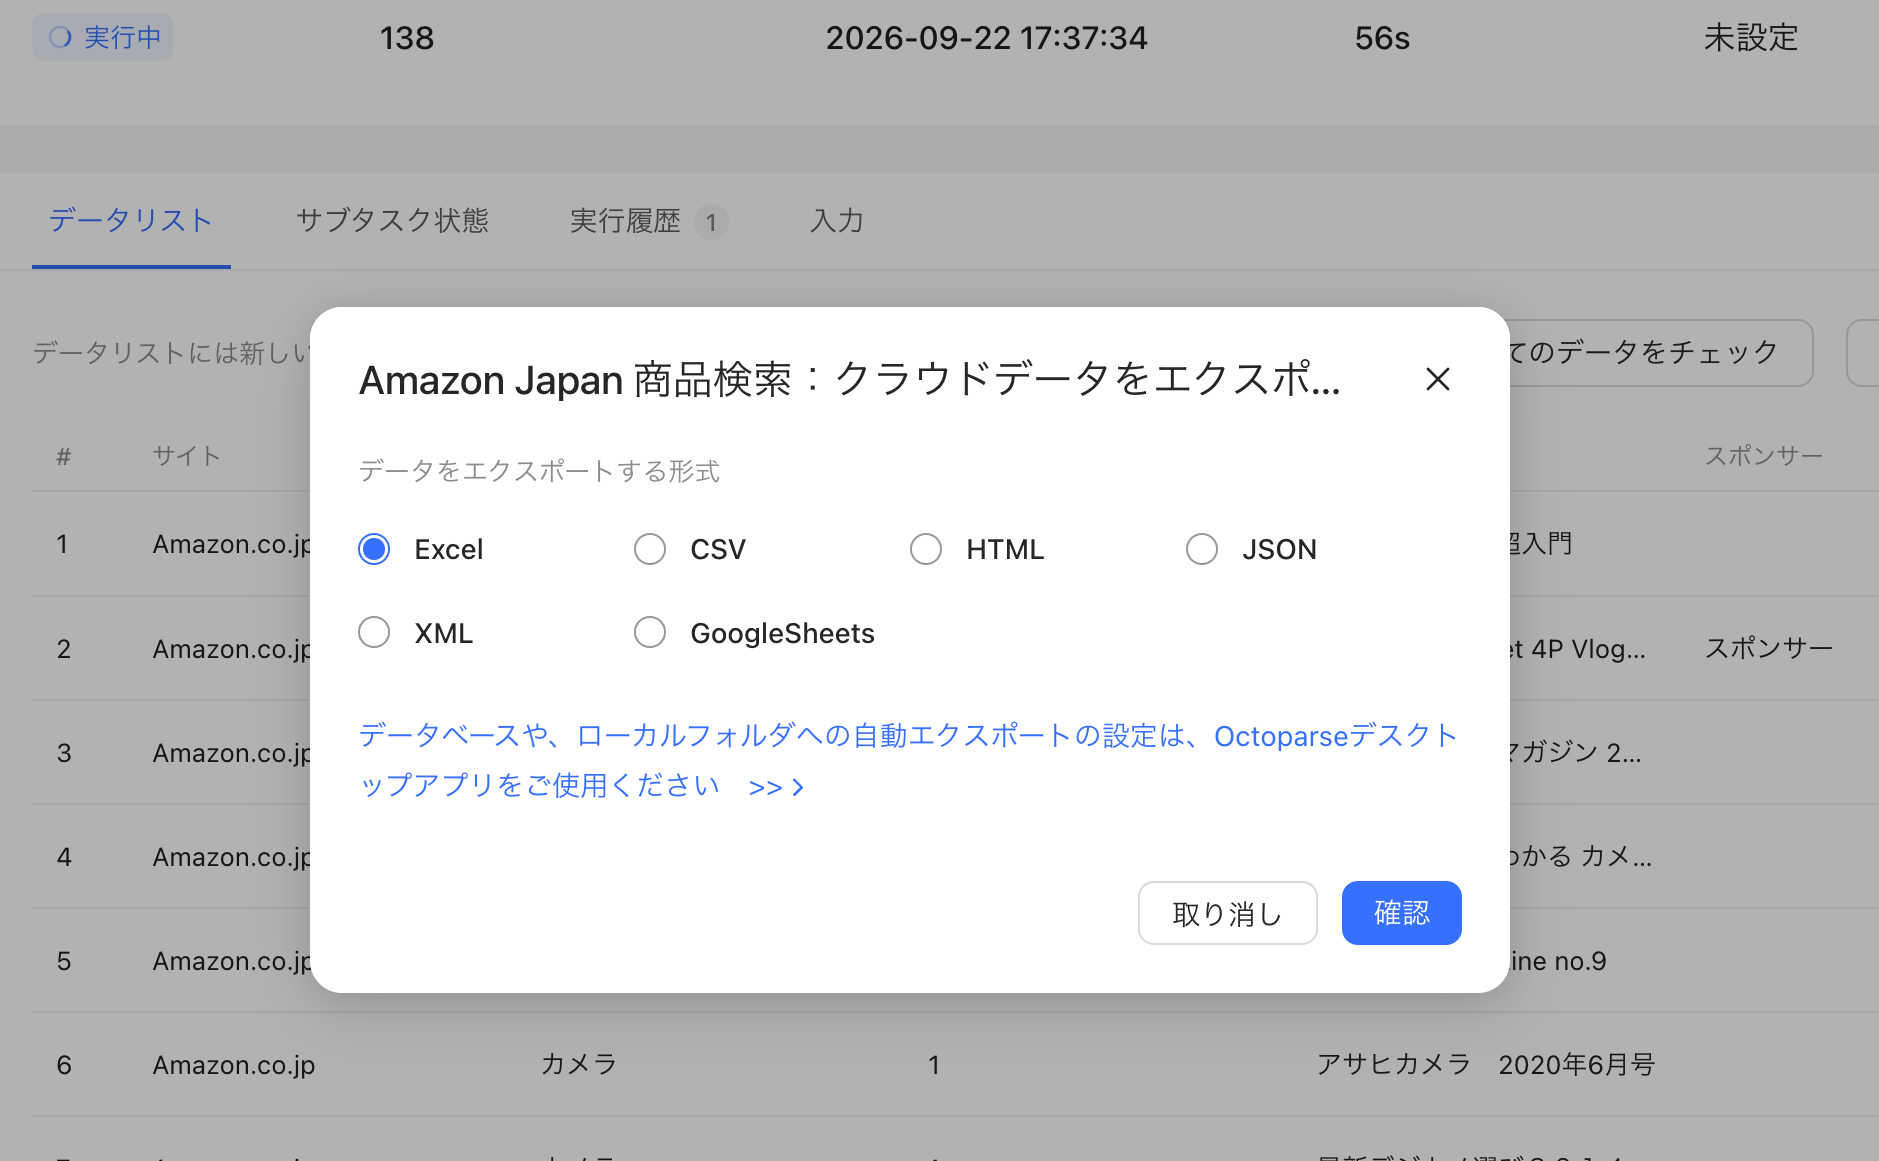Click Amazon.co.jp in row 3
This screenshot has height=1161, width=1879.
click(232, 753)
